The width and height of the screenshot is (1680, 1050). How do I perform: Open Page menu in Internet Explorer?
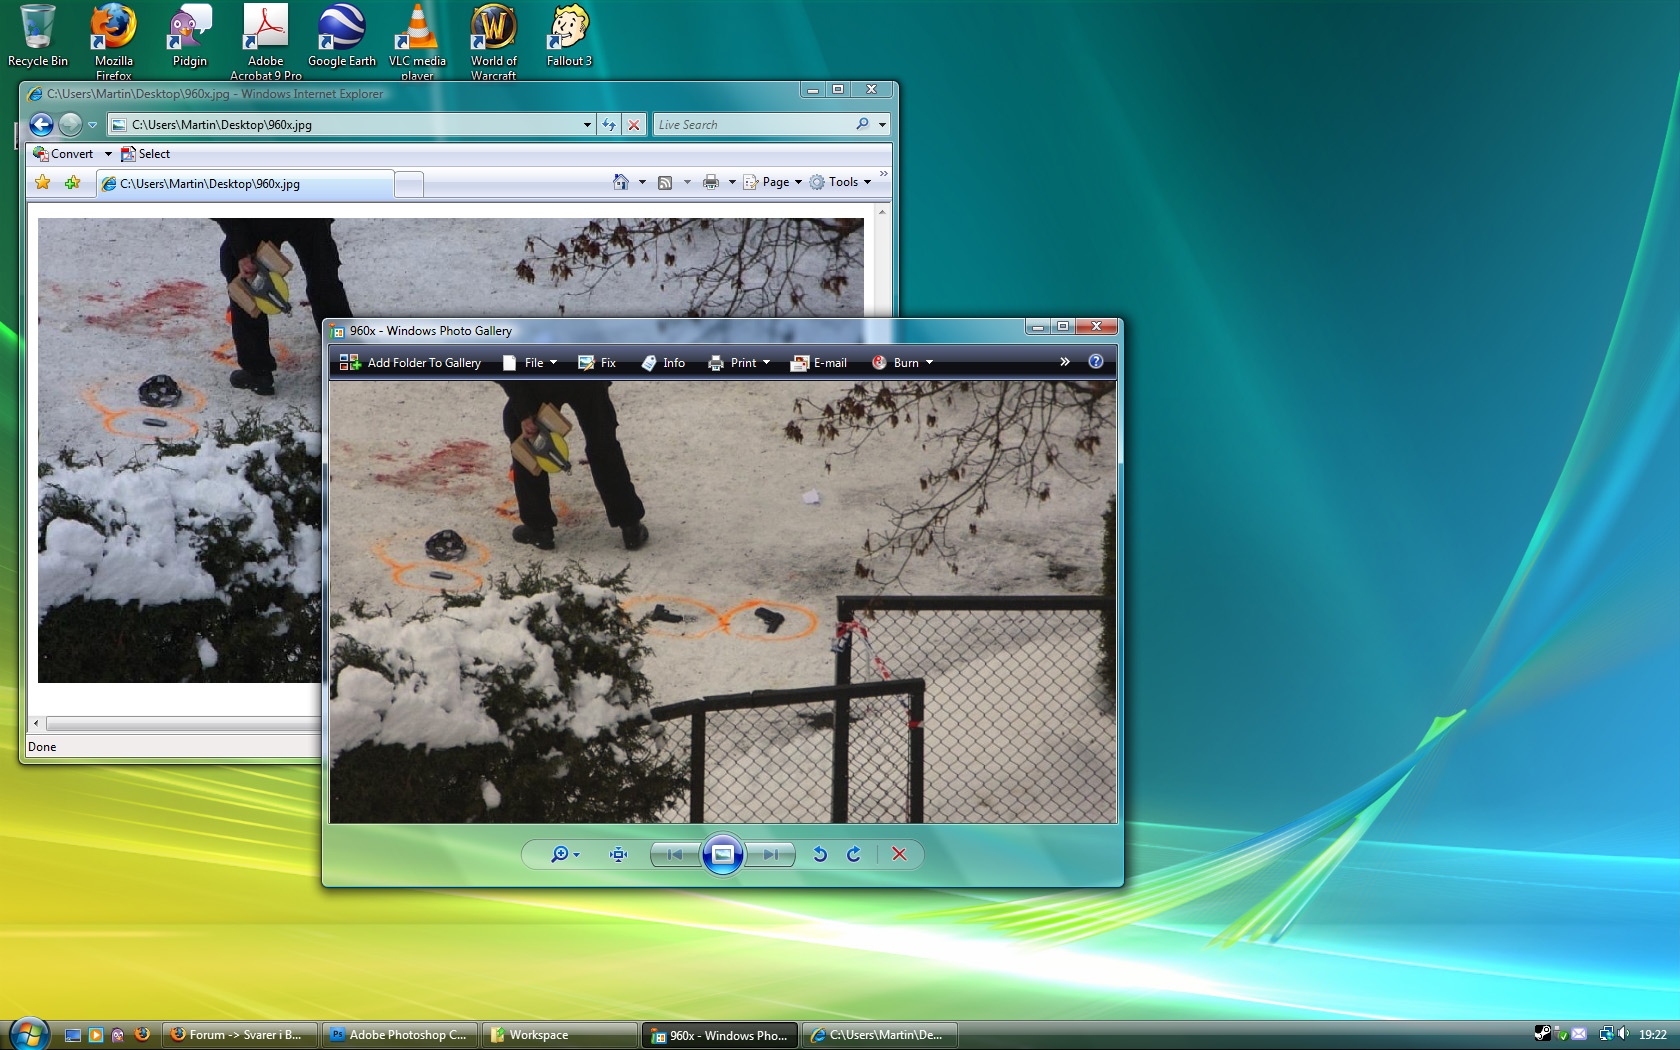pyautogui.click(x=773, y=182)
